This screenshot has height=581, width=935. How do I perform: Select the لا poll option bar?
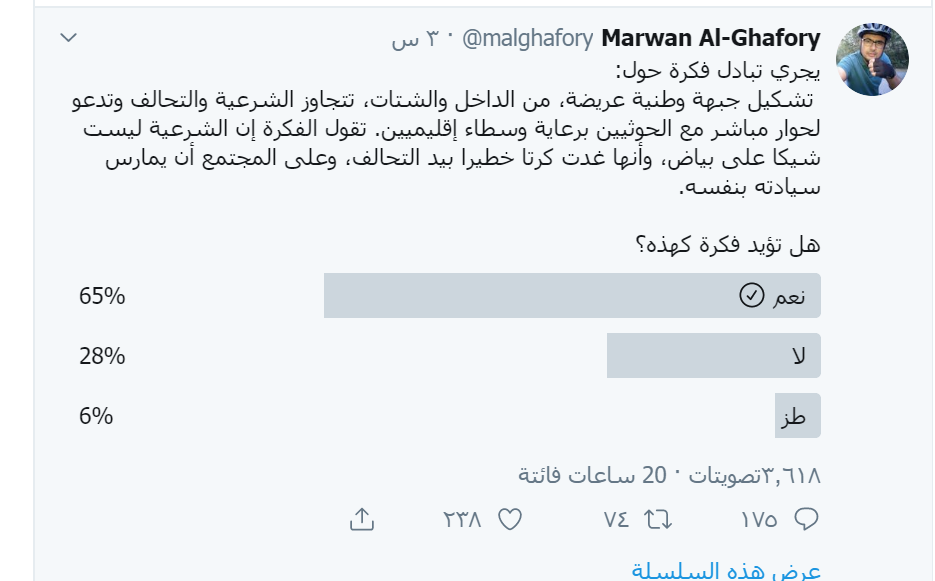click(x=714, y=356)
